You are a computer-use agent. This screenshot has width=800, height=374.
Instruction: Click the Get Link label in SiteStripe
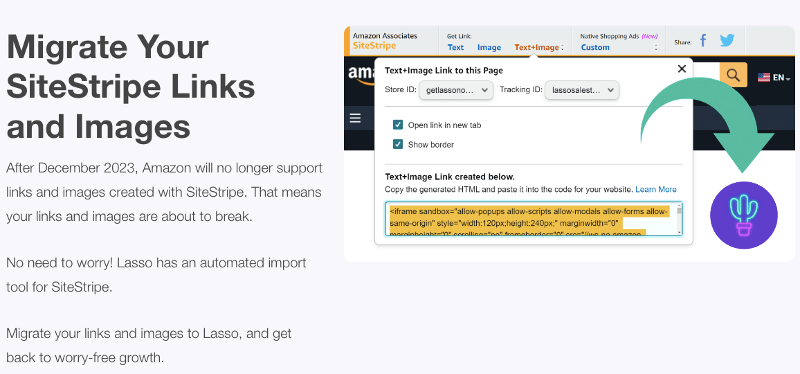coord(459,36)
